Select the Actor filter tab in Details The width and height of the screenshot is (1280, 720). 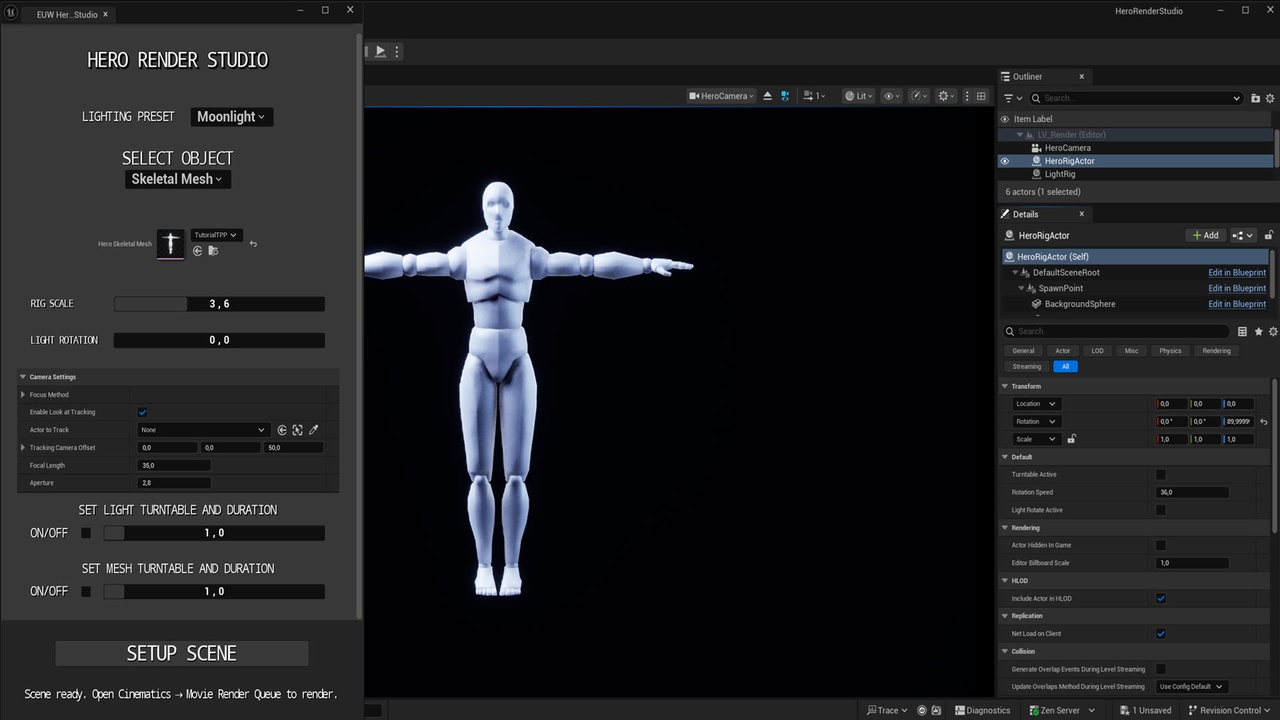(x=1062, y=351)
